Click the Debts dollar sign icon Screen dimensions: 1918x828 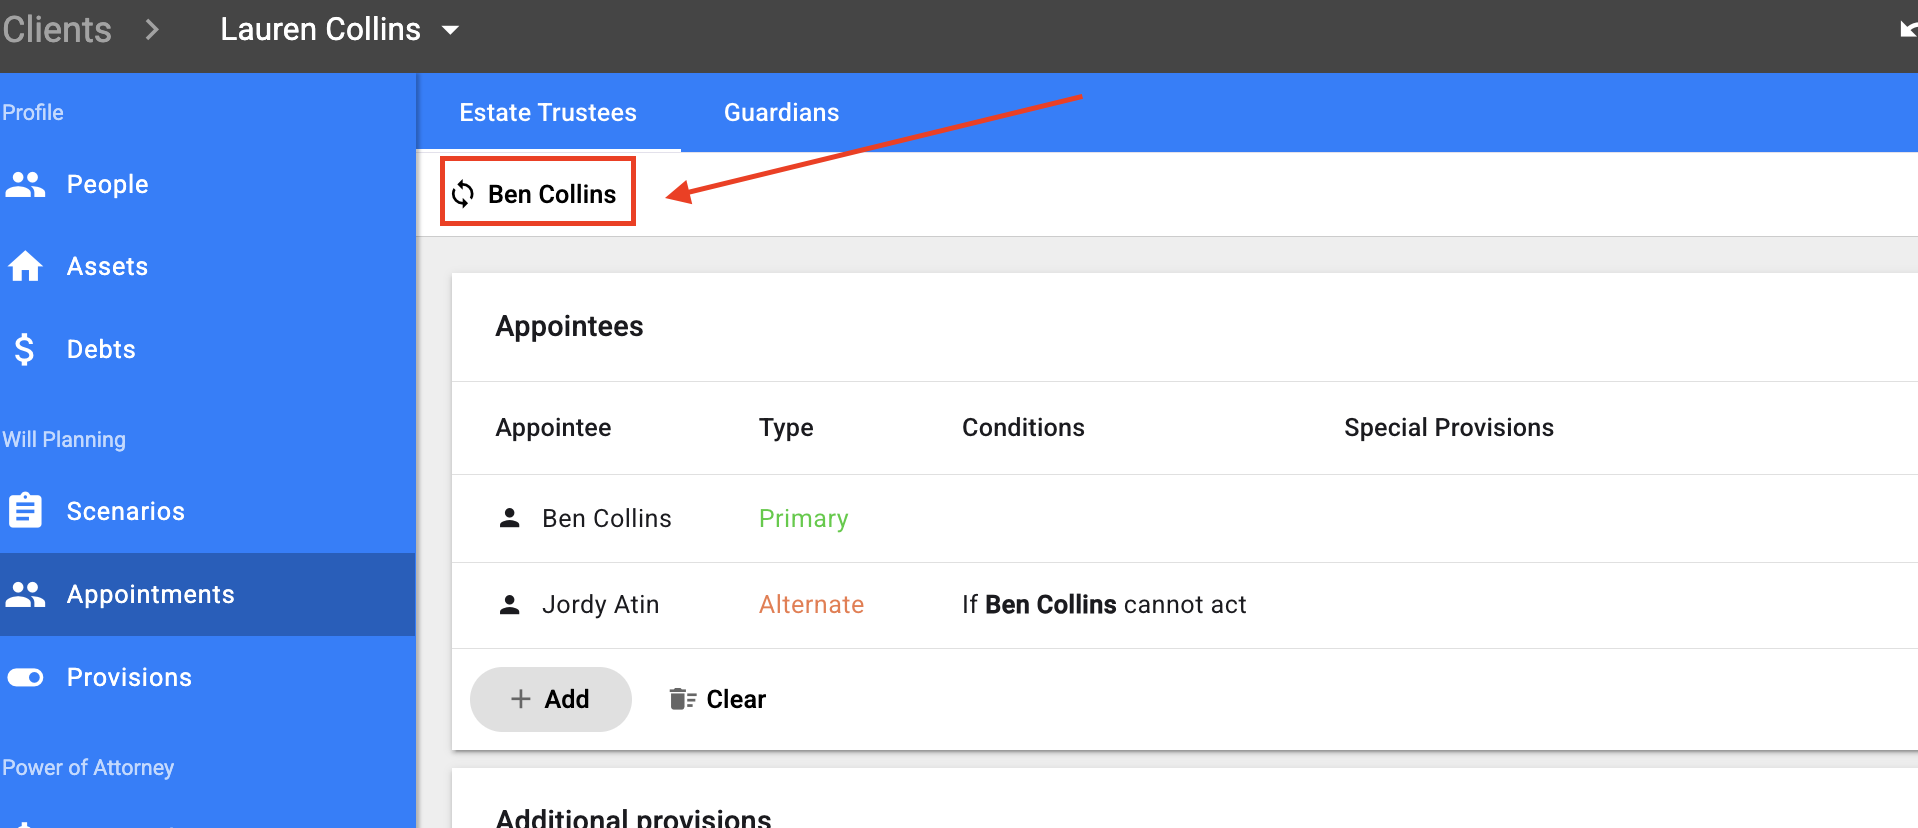click(x=25, y=349)
